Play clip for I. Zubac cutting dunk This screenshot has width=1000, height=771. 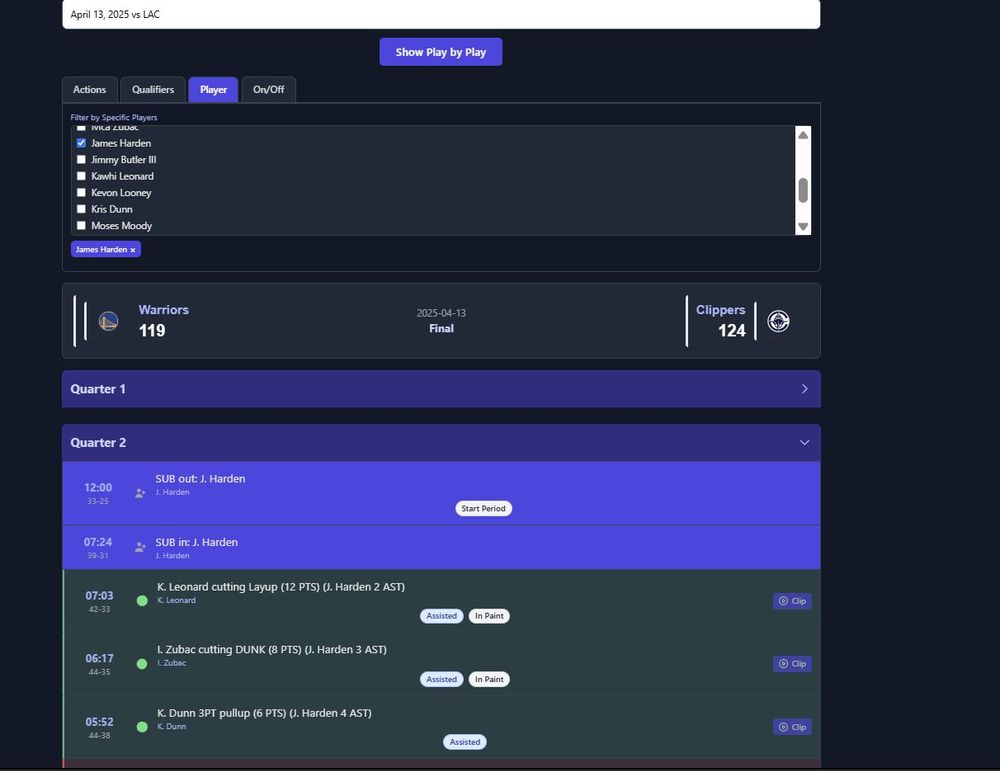[x=792, y=664]
